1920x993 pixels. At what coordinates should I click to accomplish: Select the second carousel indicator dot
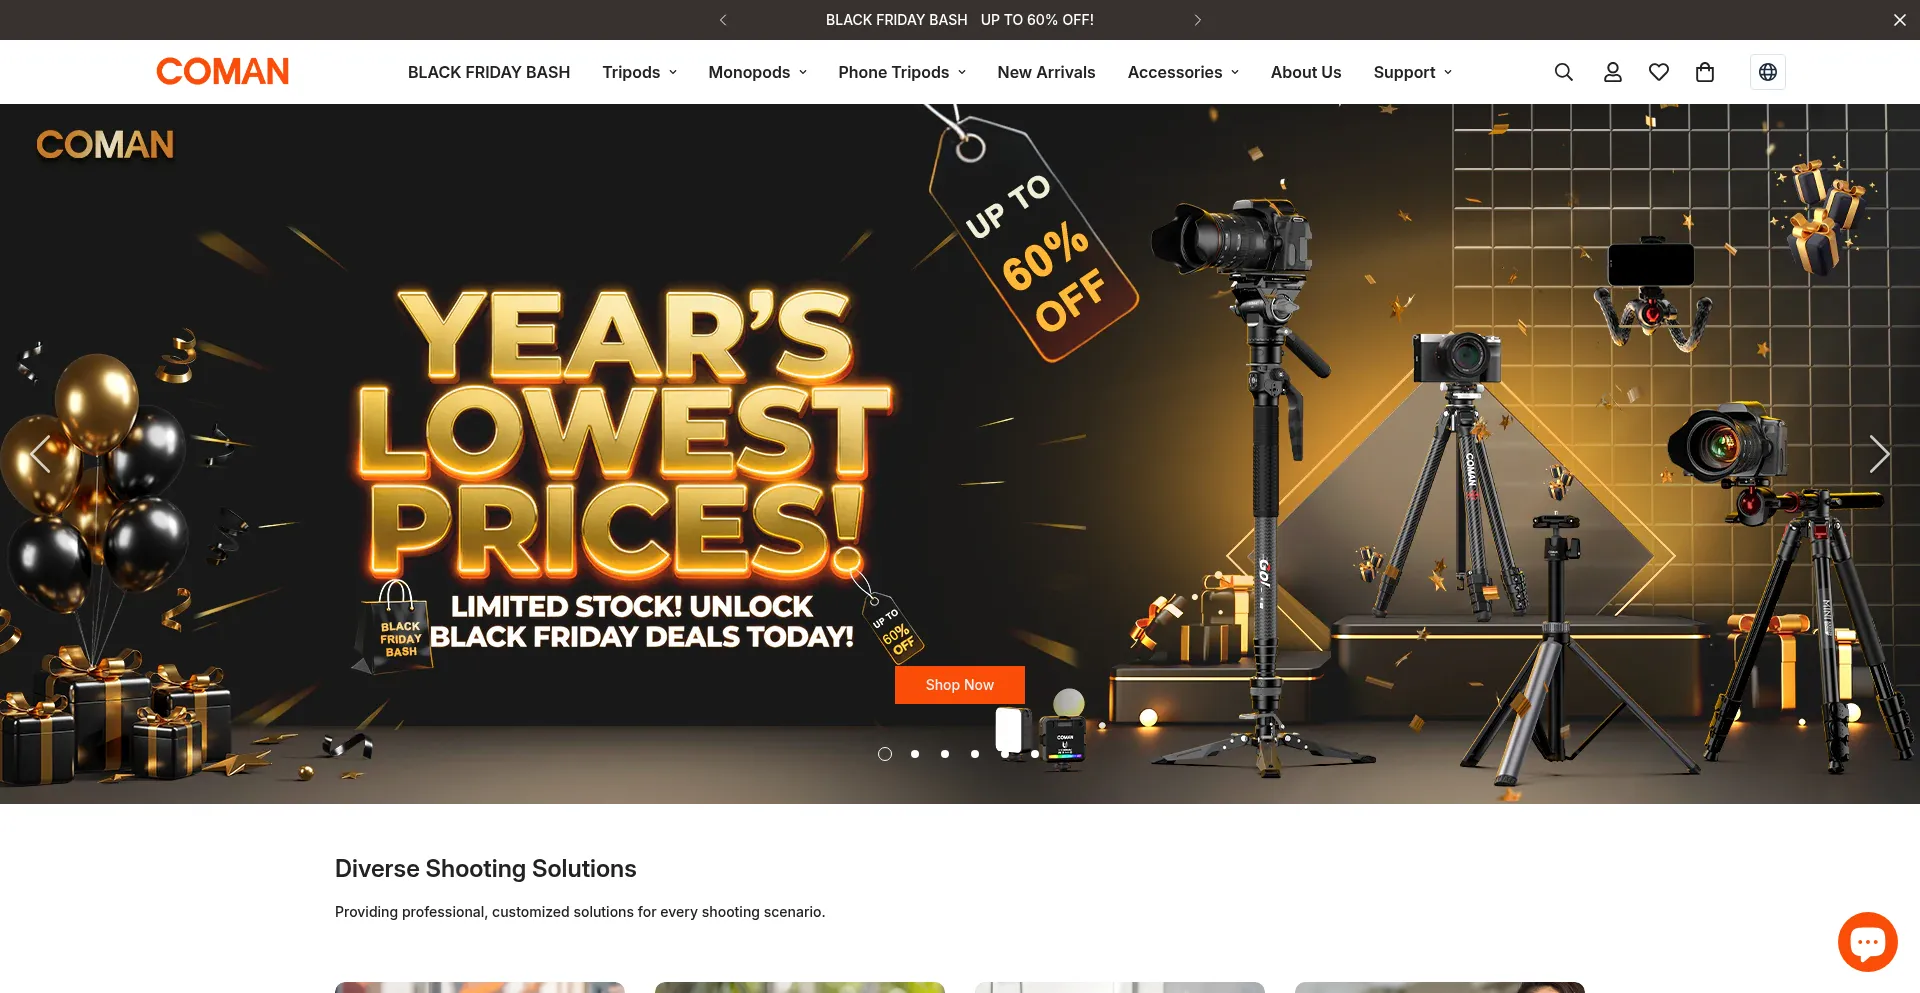pyautogui.click(x=915, y=754)
